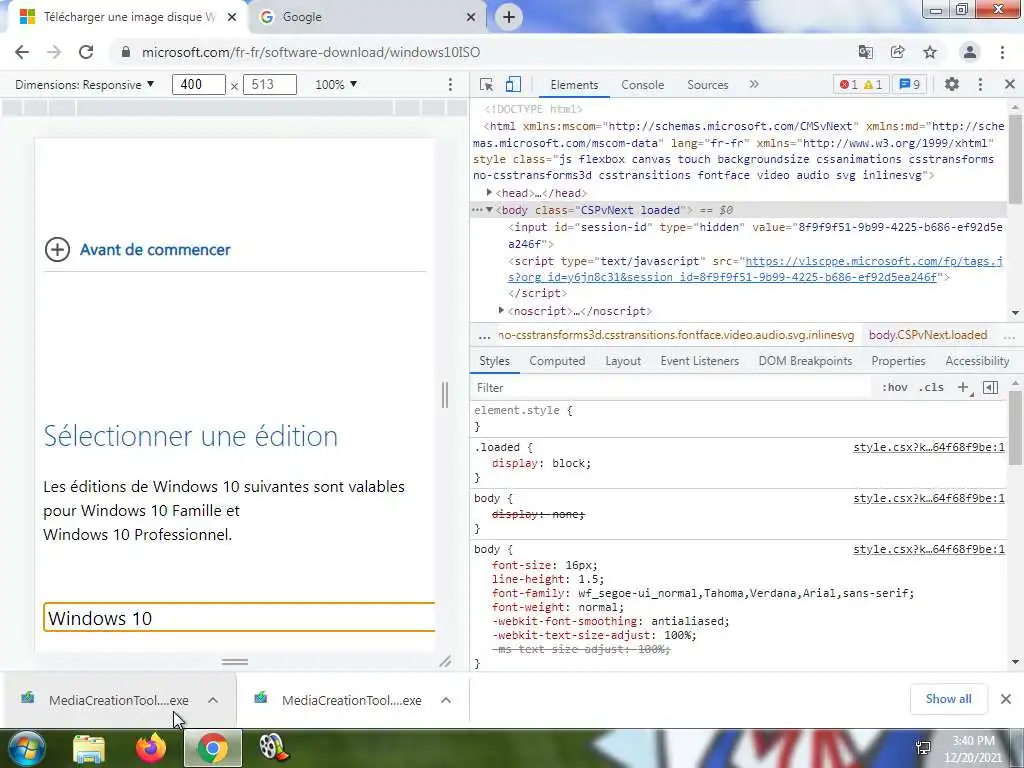Open menu arrow of first MediaCreationTool download
The width and height of the screenshot is (1024, 768).
point(213,700)
